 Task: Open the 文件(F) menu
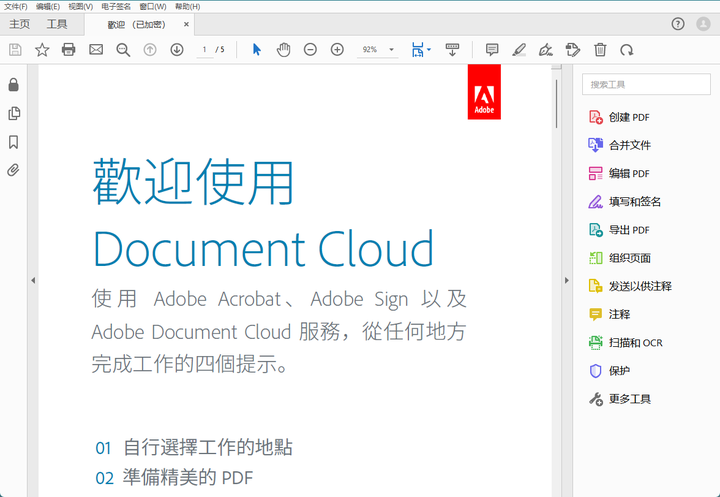point(16,6)
